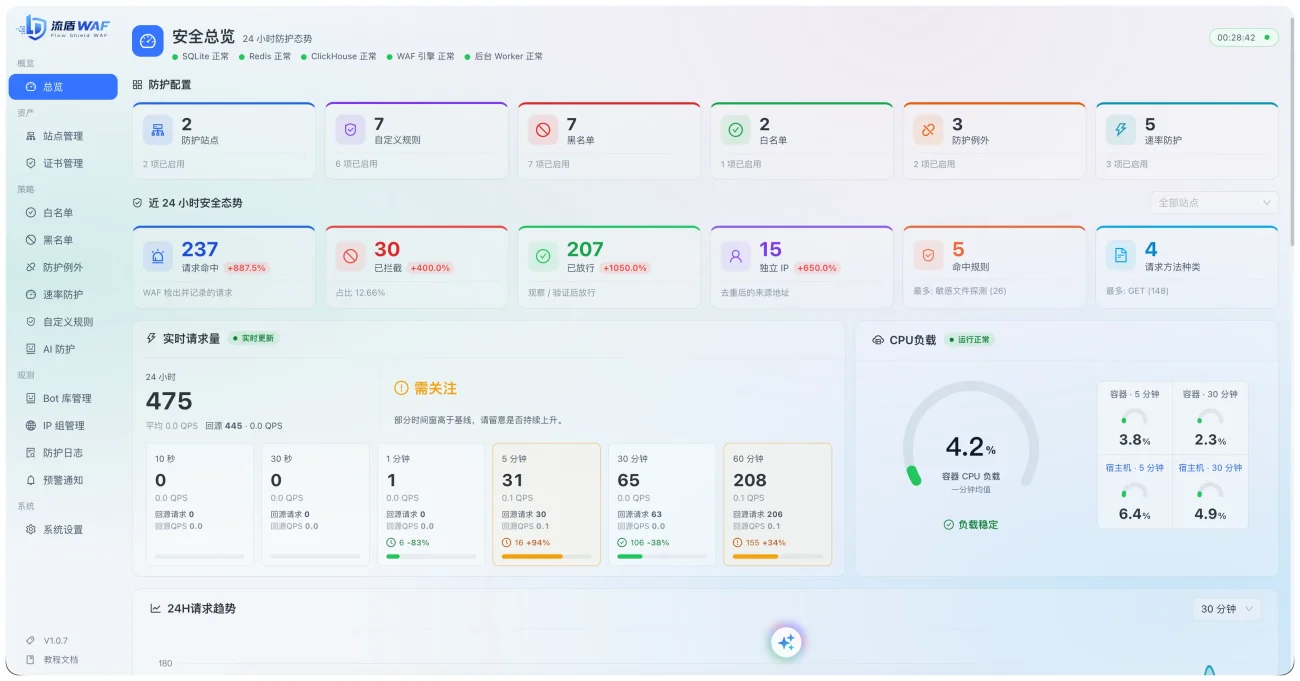Image resolution: width=1300 pixels, height=681 pixels.
Task: Click the 运行正常 status badge
Action: [x=969, y=340]
